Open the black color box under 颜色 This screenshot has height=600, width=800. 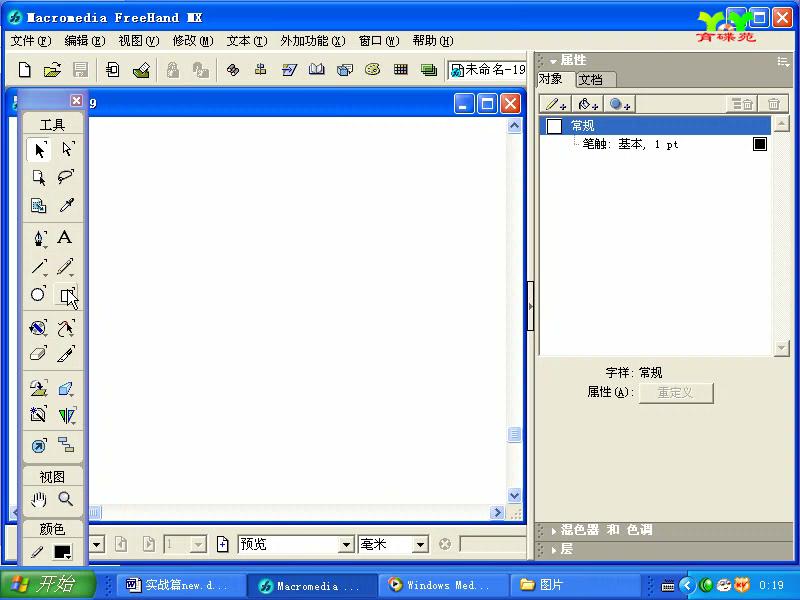tap(62, 552)
